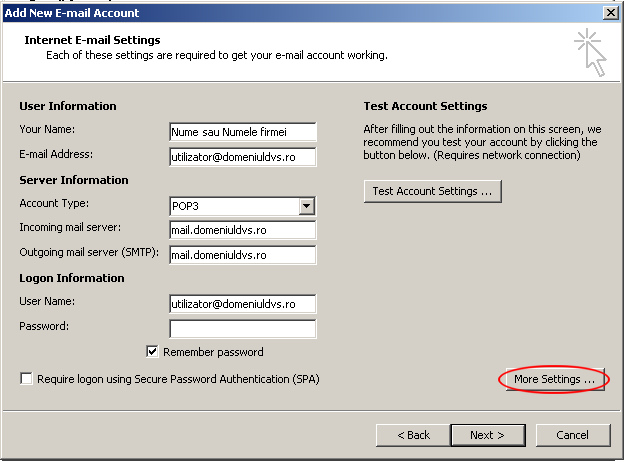Uncheck the Remember password checkbox
Viewport: 625px width, 462px height.
pyautogui.click(x=152, y=352)
